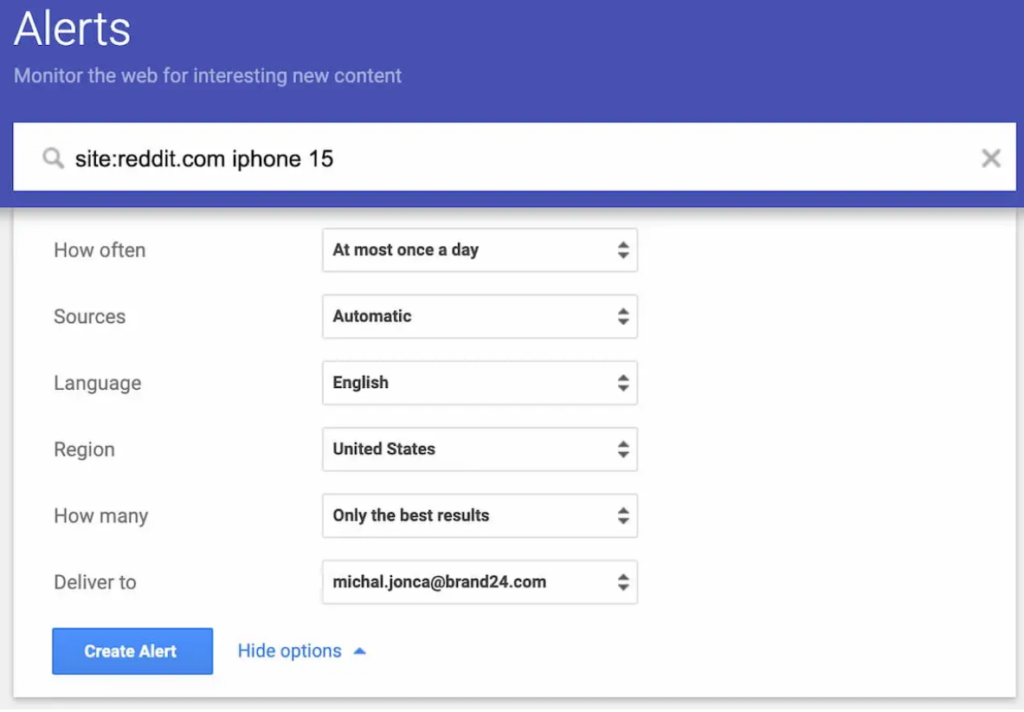The image size is (1024, 712).
Task: Click the Deliver to label
Action: click(x=95, y=582)
